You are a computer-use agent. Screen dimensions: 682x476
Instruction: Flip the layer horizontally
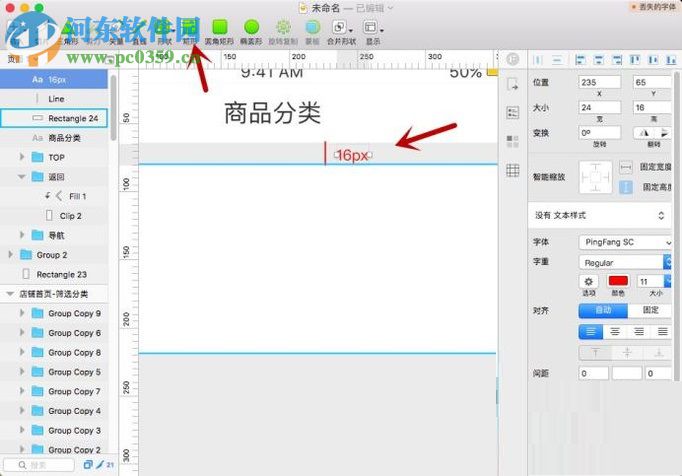pyautogui.click(x=644, y=133)
